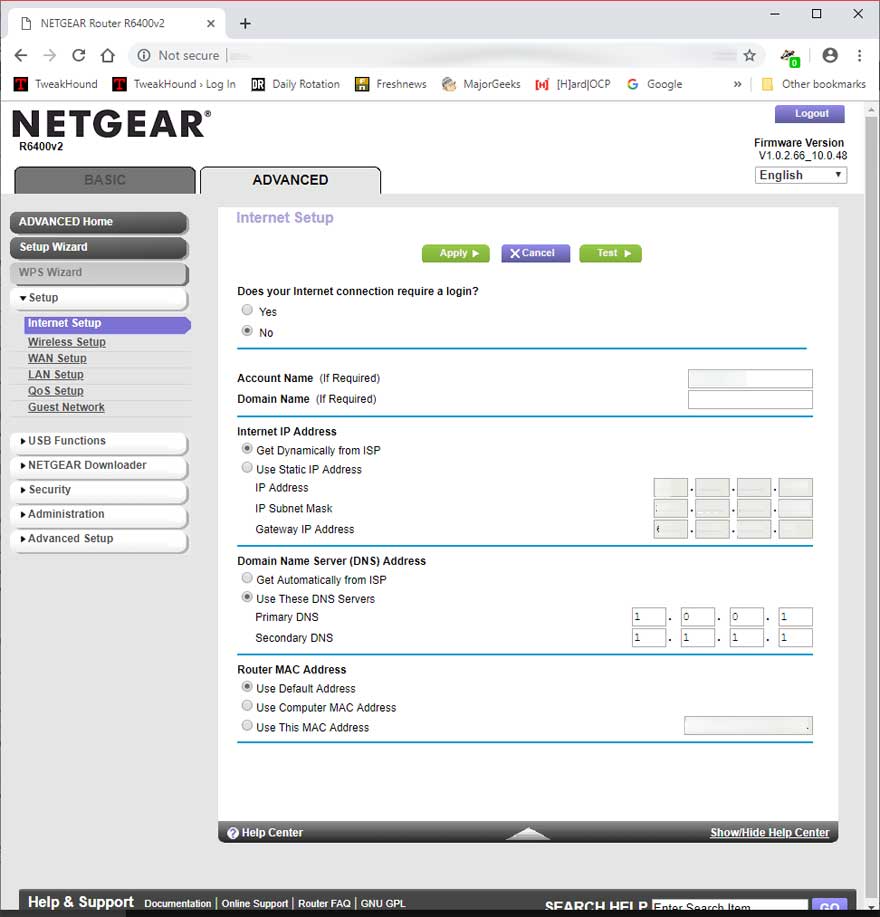Collapse the Setup menu section

pyautogui.click(x=99, y=298)
